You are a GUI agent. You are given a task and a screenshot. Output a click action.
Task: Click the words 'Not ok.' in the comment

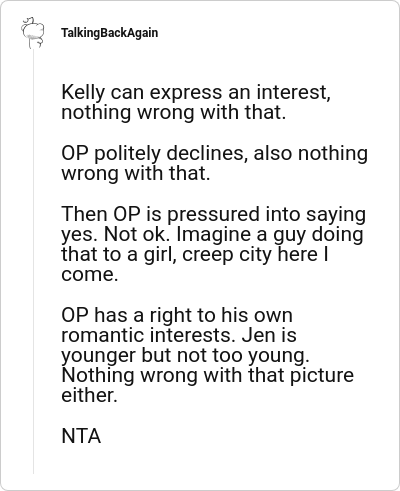(x=138, y=235)
